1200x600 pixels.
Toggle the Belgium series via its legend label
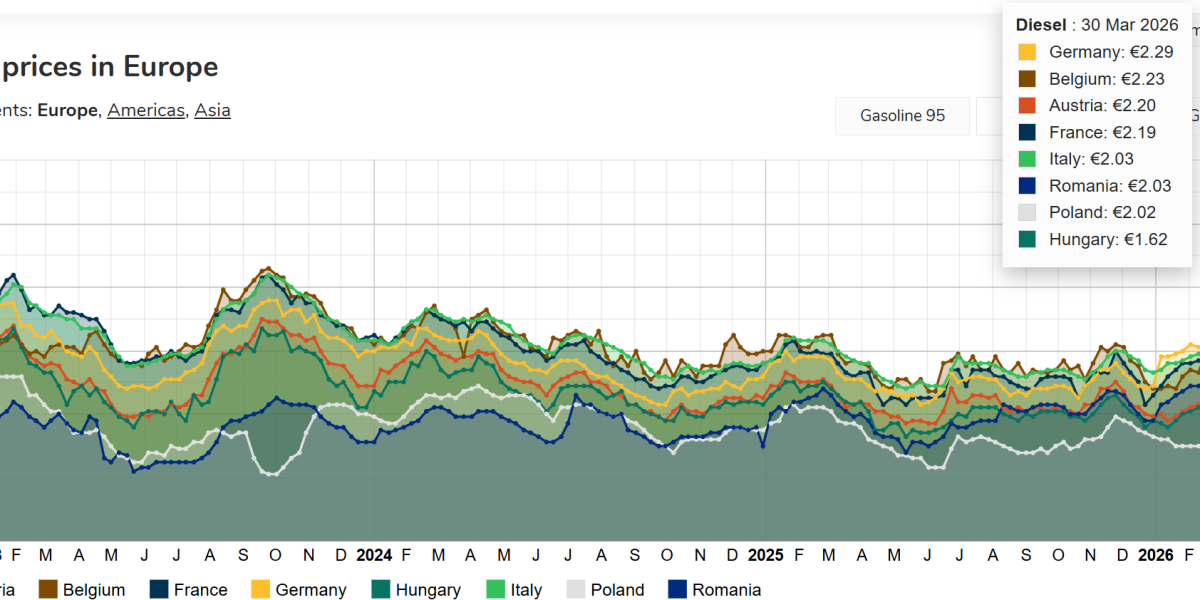click(x=94, y=590)
